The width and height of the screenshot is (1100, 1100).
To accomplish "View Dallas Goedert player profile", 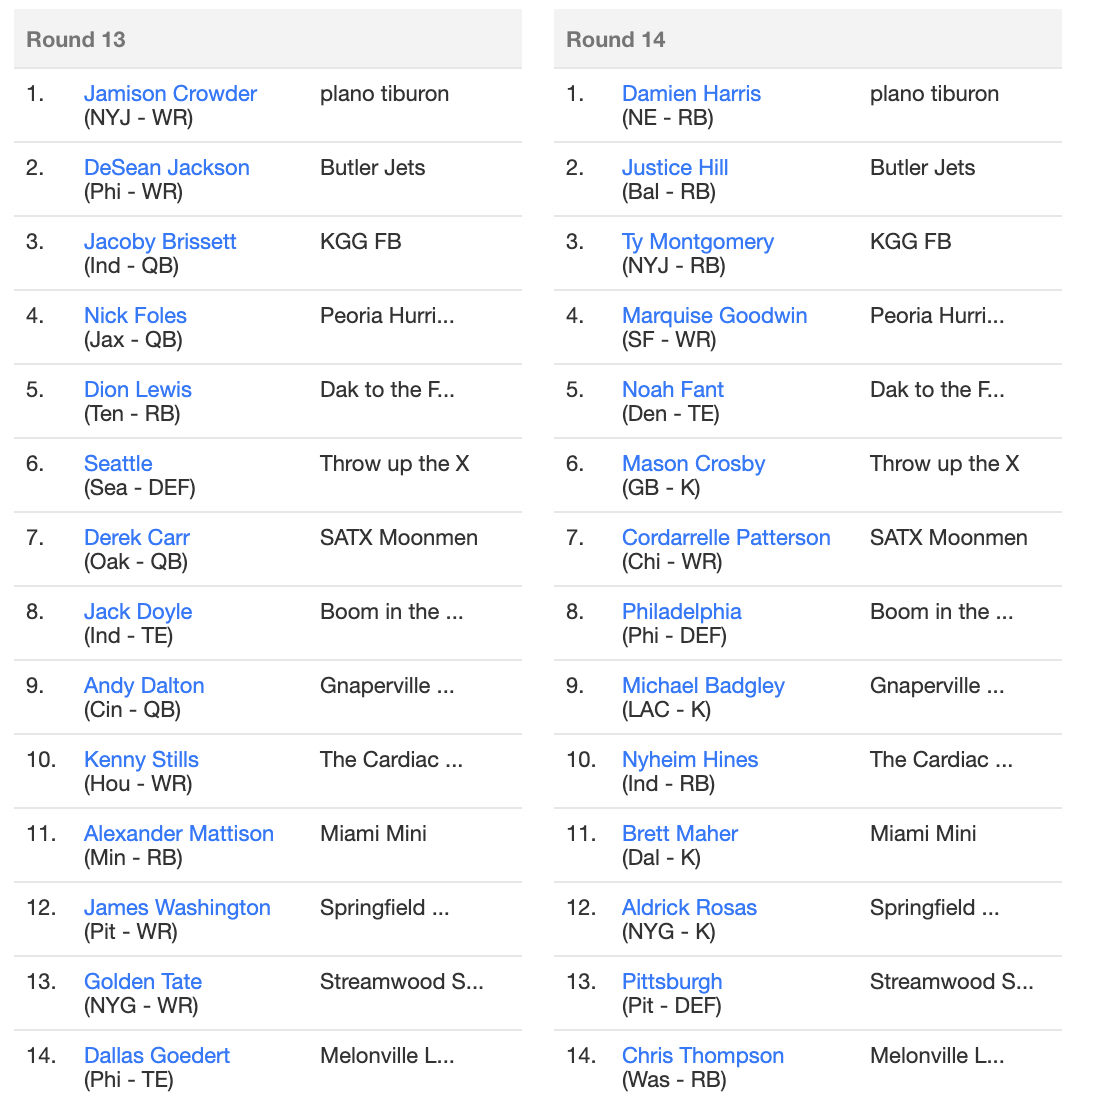I will 157,1056.
